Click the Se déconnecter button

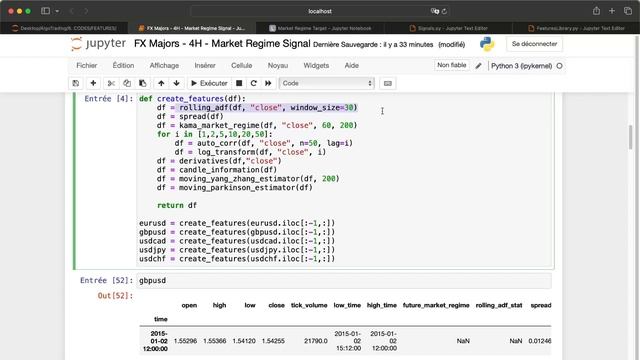click(534, 44)
